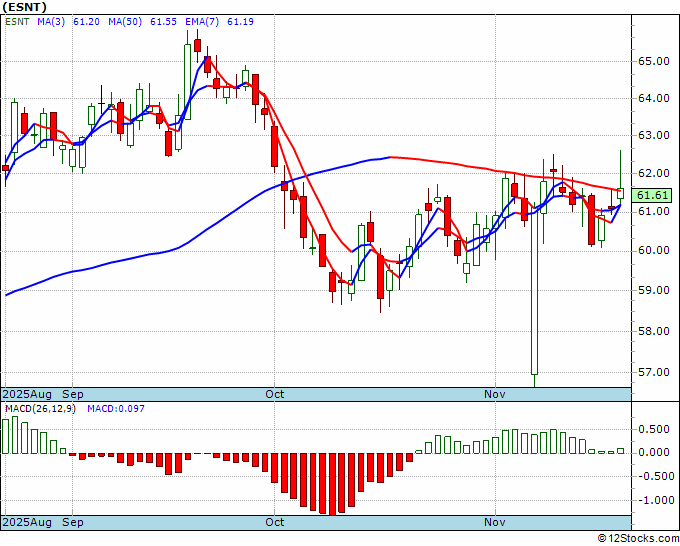Click the 58.00 price axis label

click(x=654, y=331)
